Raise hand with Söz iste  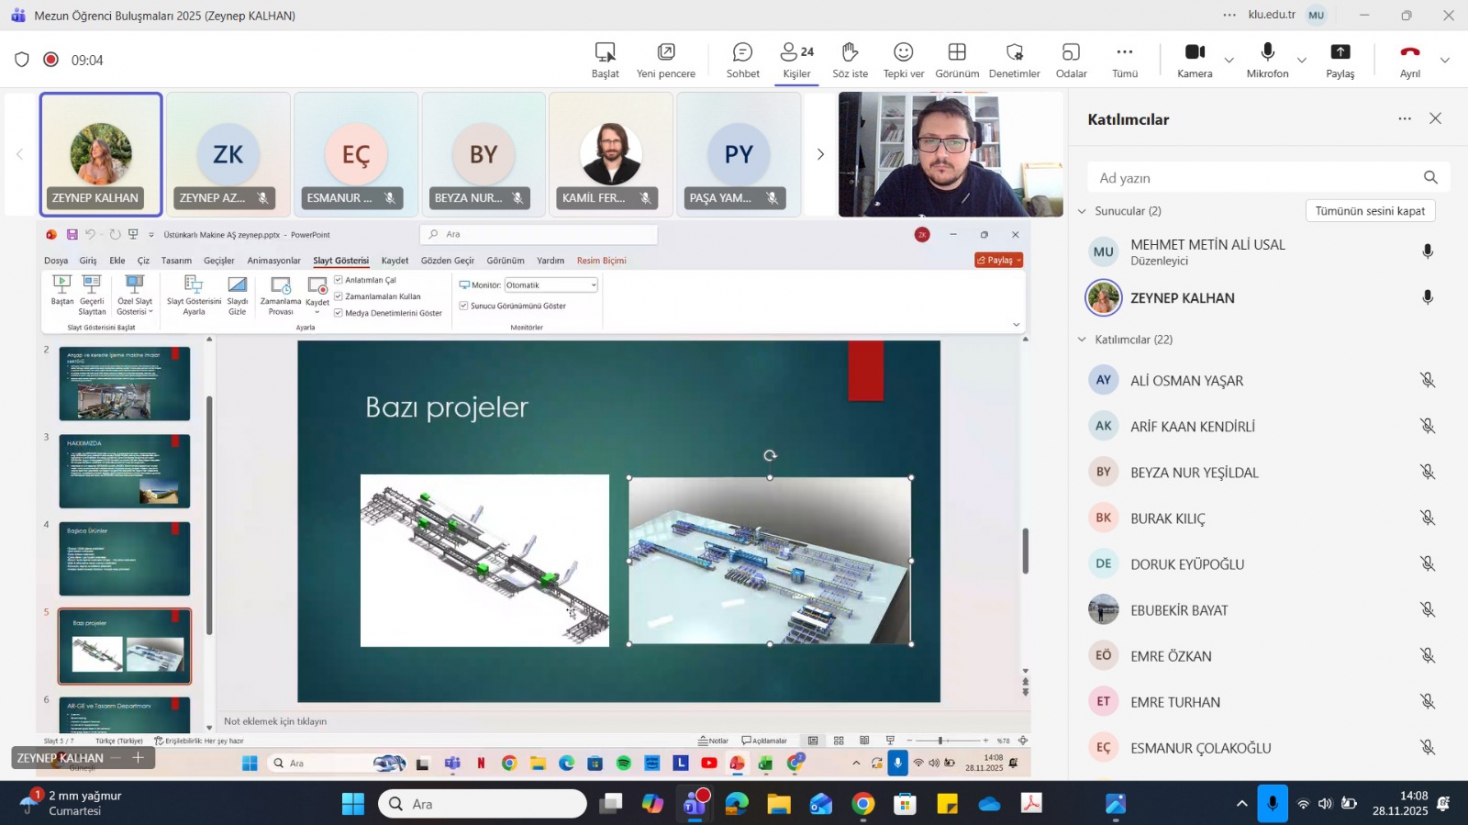coord(849,59)
